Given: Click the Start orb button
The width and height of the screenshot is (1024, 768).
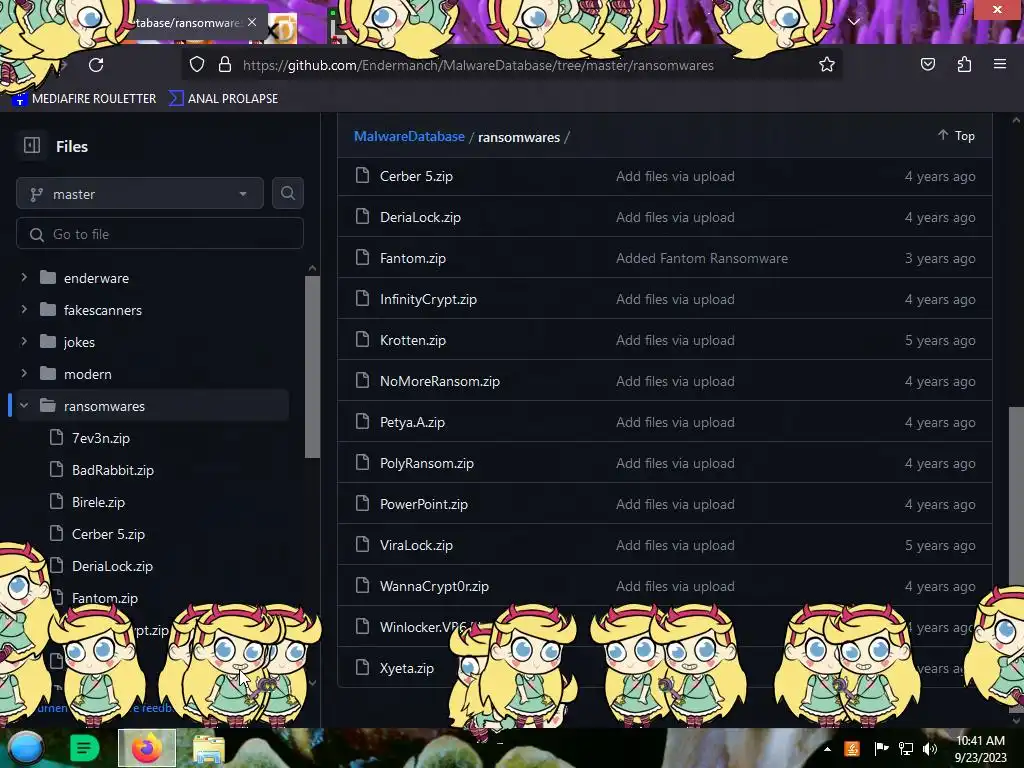Looking at the screenshot, I should click(x=25, y=748).
